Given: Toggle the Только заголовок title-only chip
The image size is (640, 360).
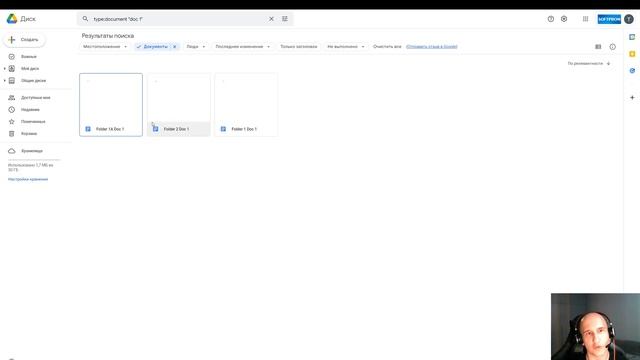Looking at the screenshot, I should (x=298, y=47).
